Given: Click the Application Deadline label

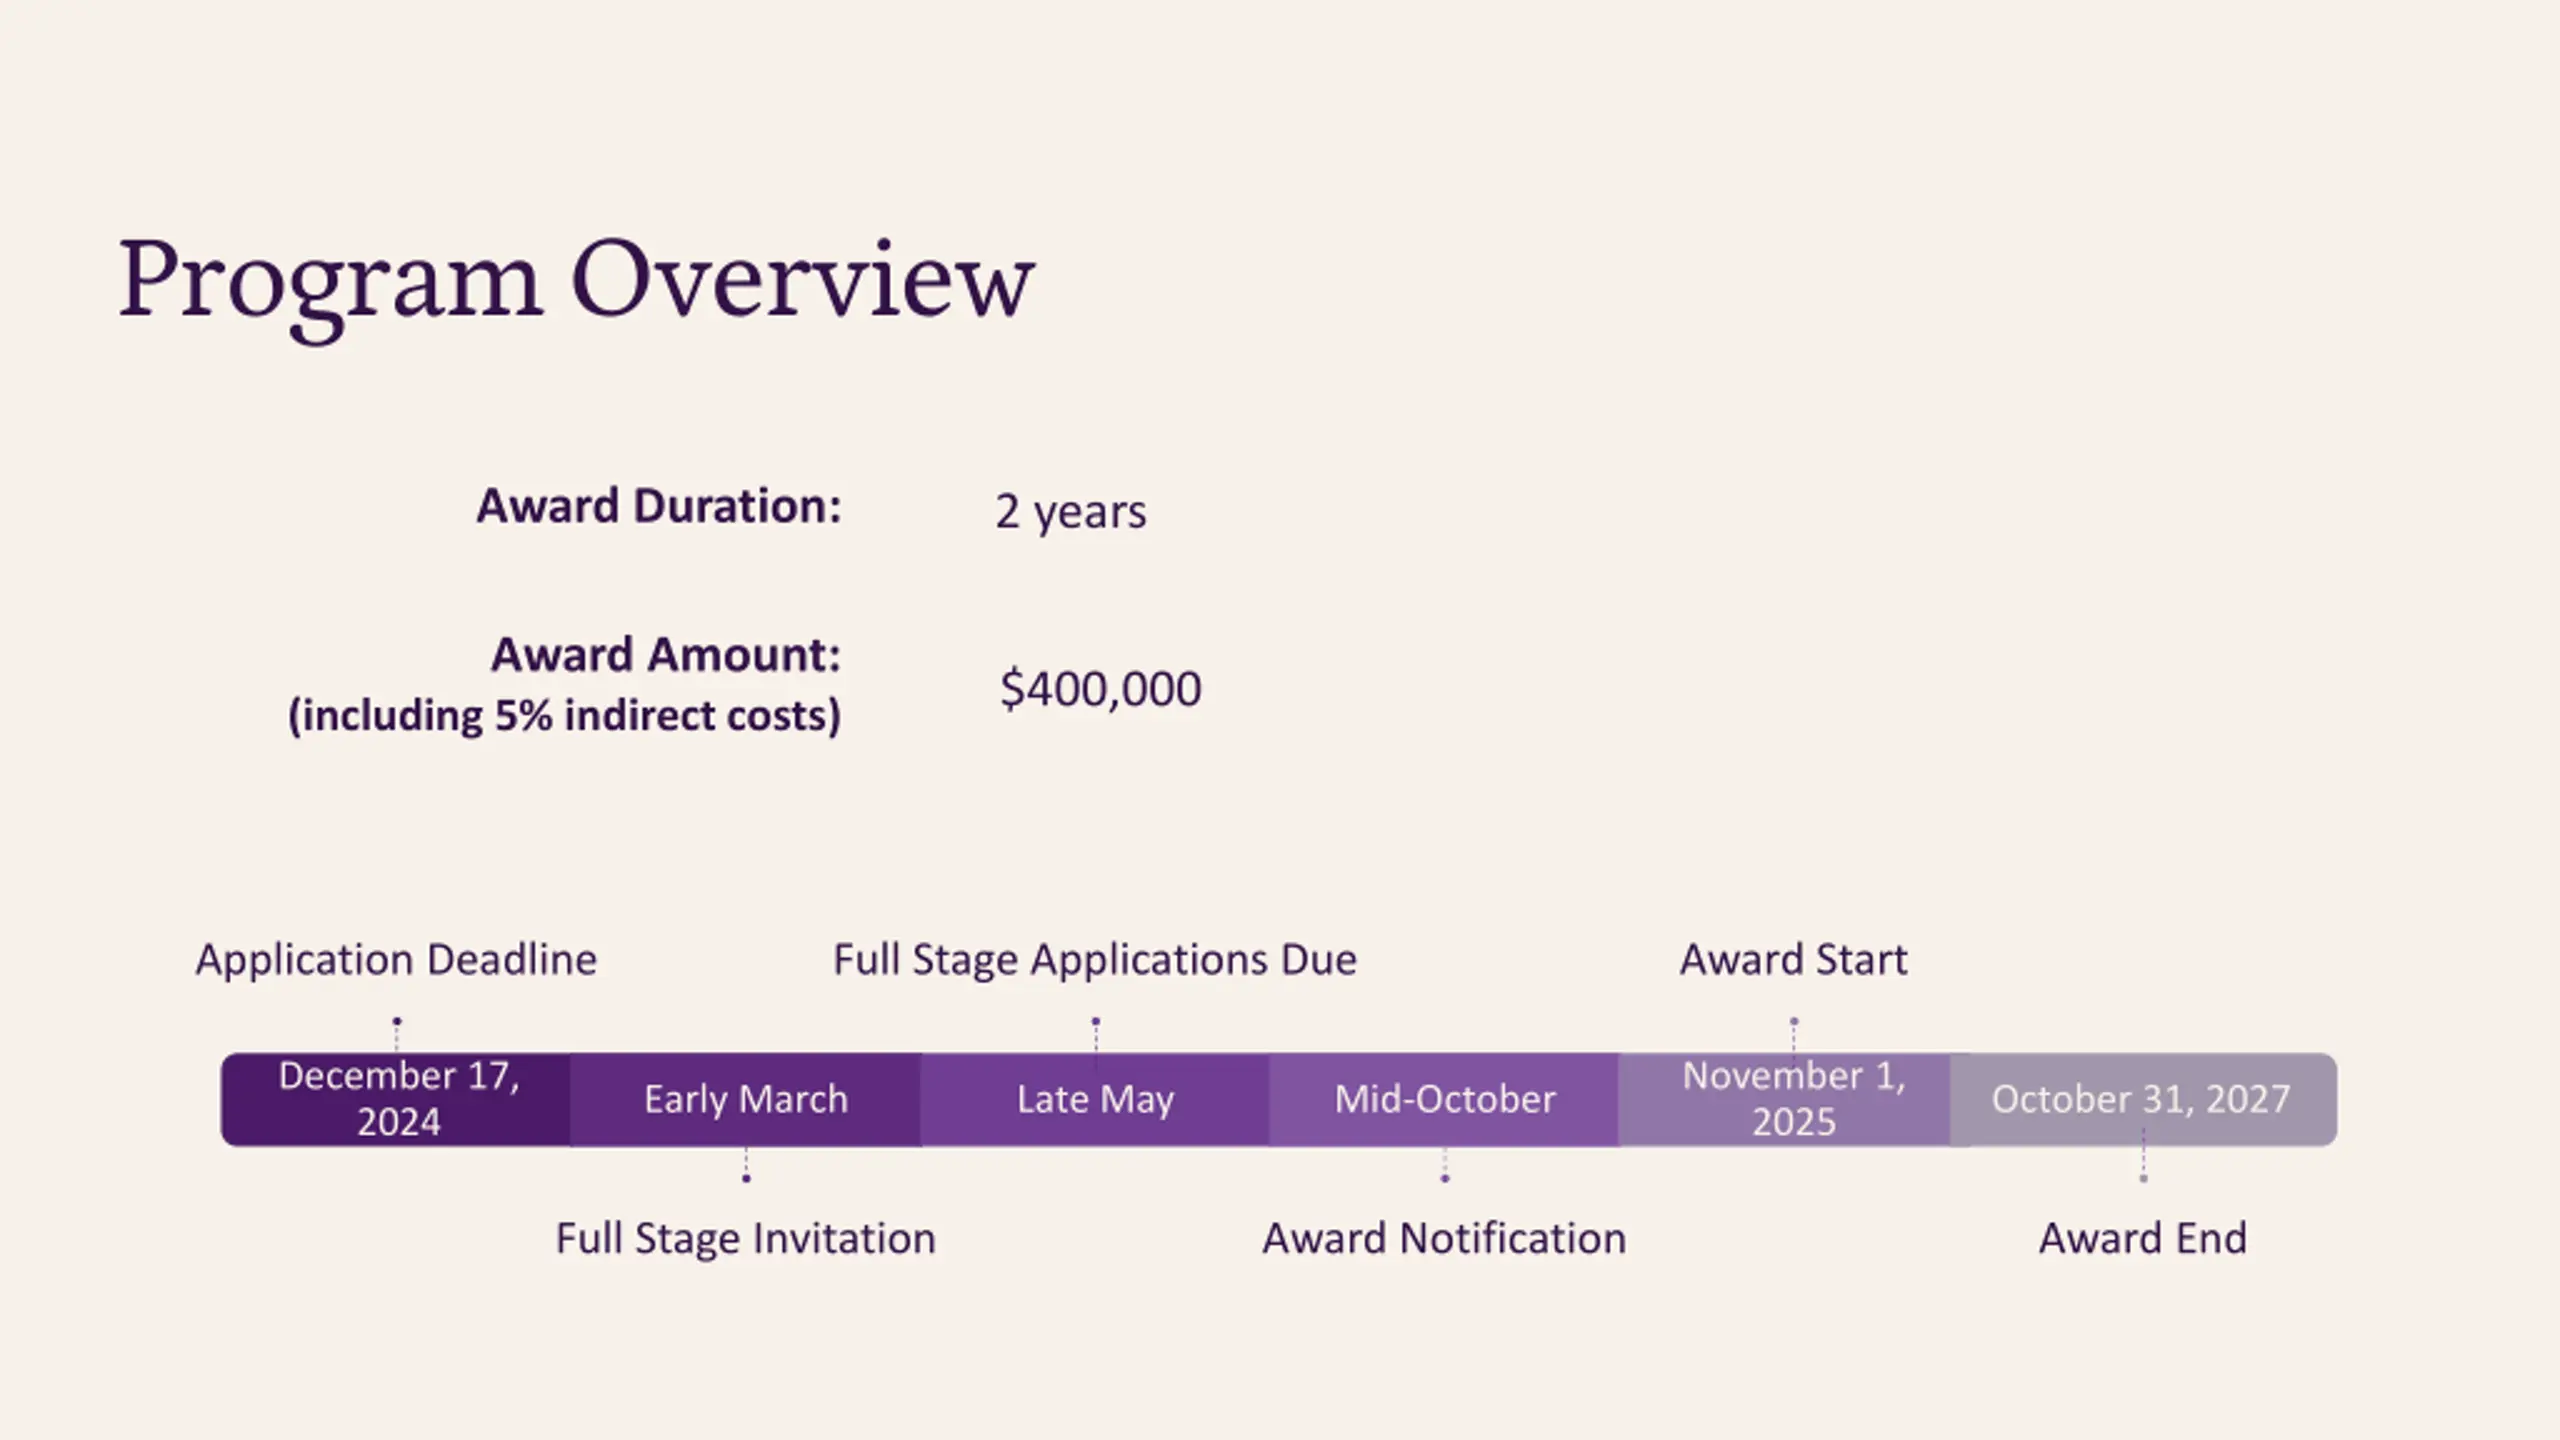Looking at the screenshot, I should pyautogui.click(x=396, y=960).
